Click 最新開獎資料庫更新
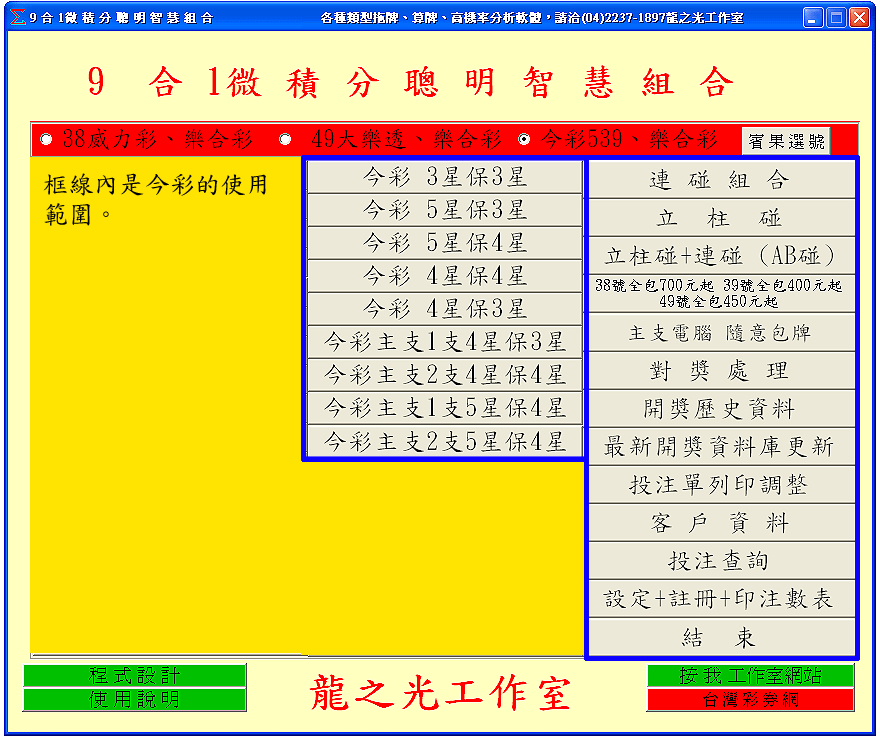The height and width of the screenshot is (739, 880). 721,447
